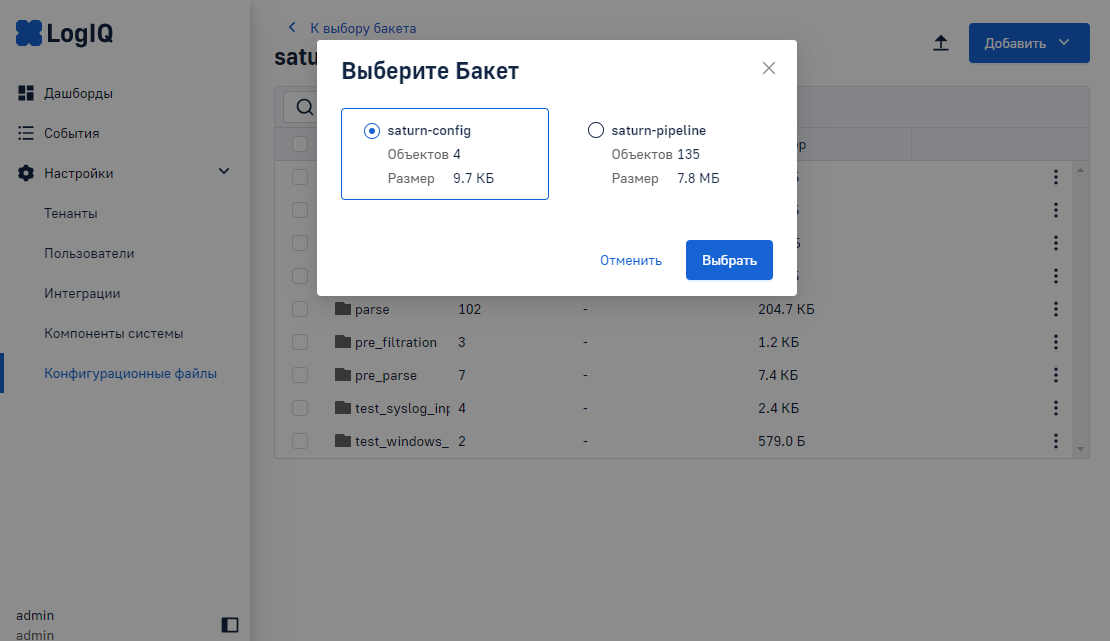Open the Dashboards grid icon
This screenshot has height=641, width=1110.
pyautogui.click(x=26, y=93)
